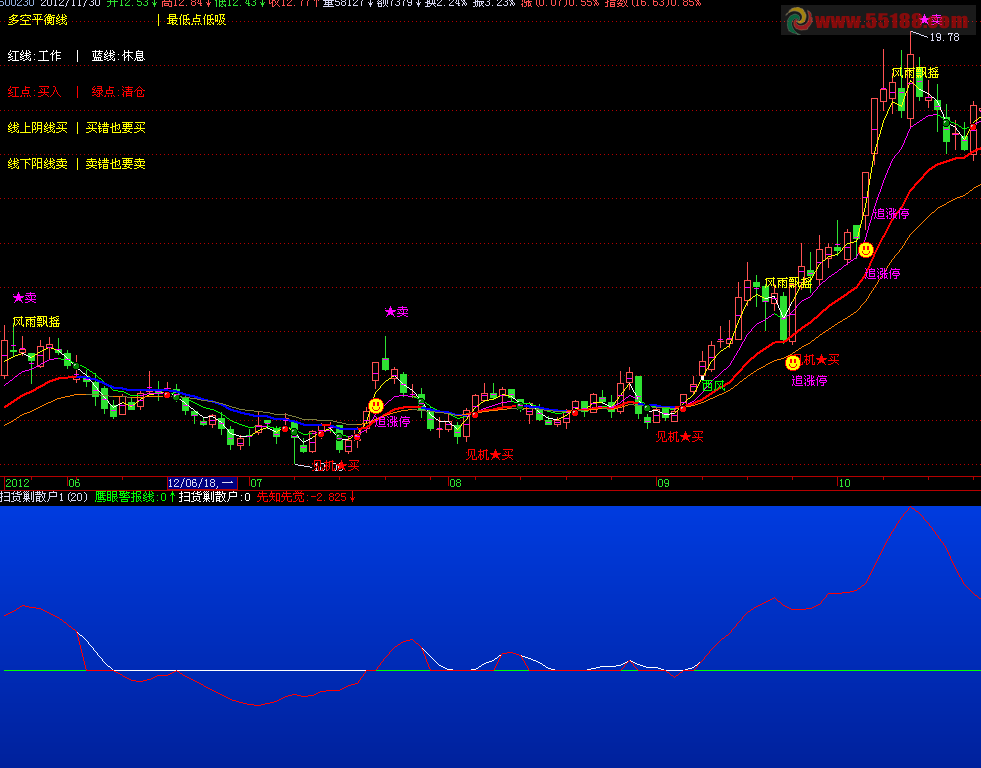Click the 19.78 high price label

tap(944, 37)
